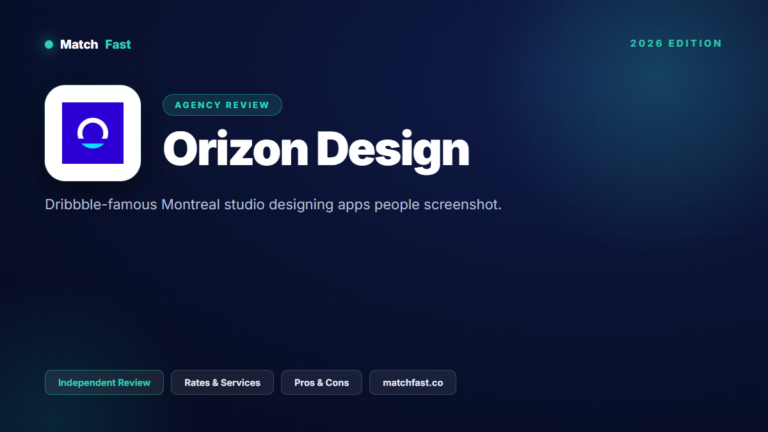Open the Rates & Services pill
768x432 pixels.
(x=222, y=383)
